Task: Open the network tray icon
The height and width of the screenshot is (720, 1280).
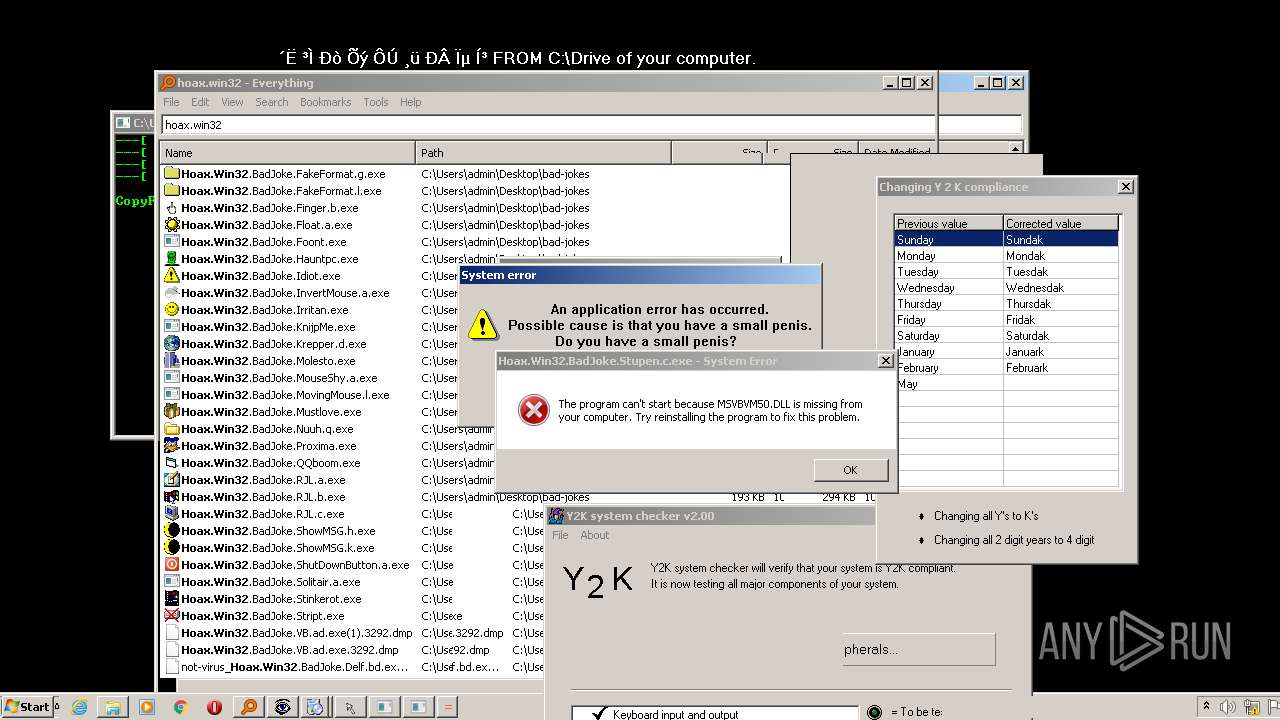Action: [1250, 707]
